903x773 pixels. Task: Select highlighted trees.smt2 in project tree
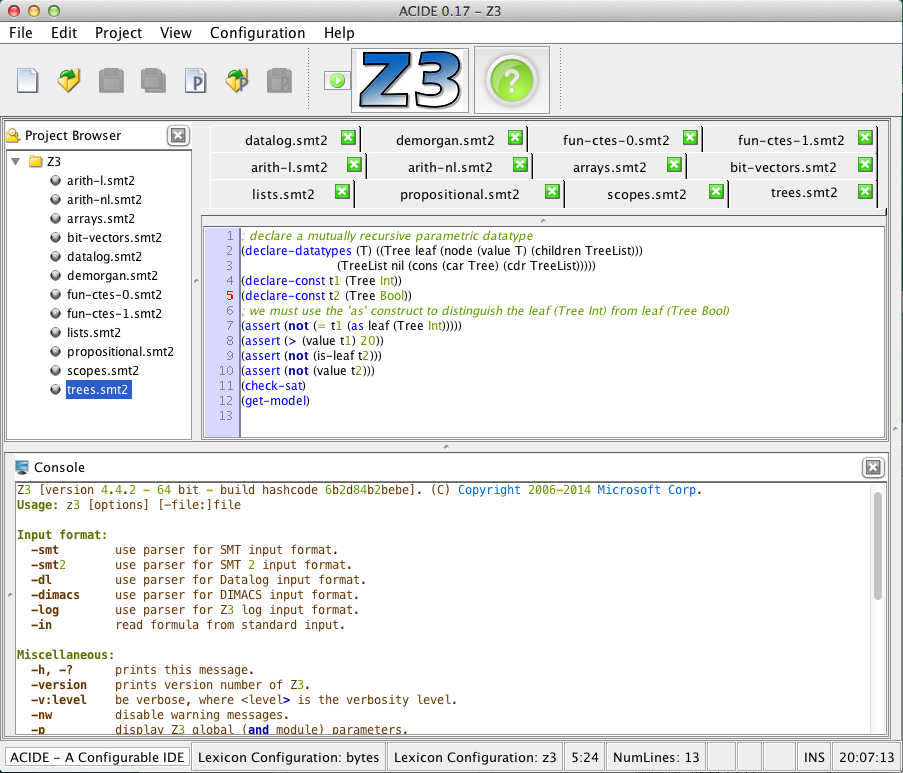(x=98, y=389)
